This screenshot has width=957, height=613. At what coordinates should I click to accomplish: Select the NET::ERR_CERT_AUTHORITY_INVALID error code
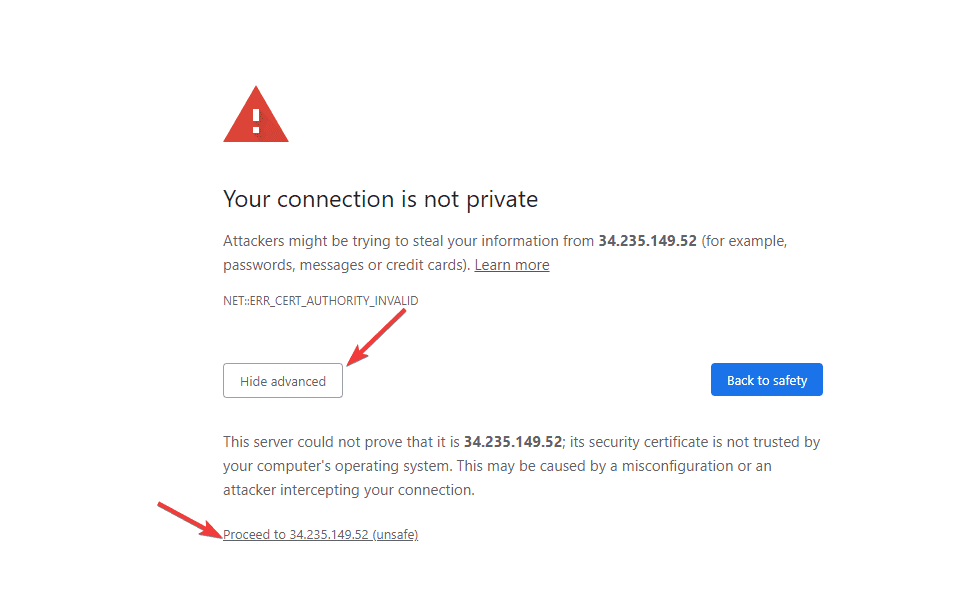pos(320,300)
